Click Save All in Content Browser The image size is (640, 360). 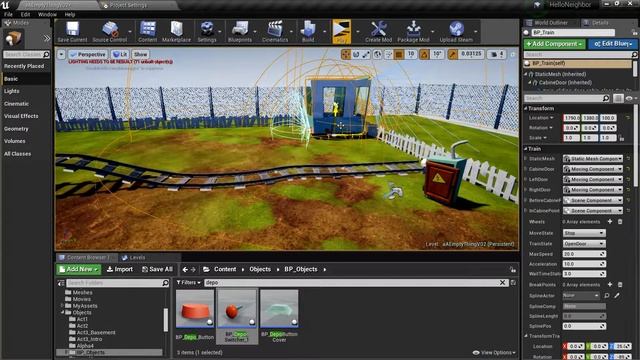157,269
